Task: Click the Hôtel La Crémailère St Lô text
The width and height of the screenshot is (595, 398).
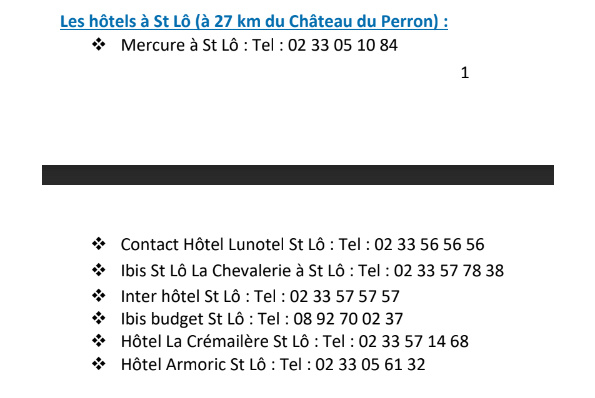Action: pyautogui.click(x=215, y=341)
